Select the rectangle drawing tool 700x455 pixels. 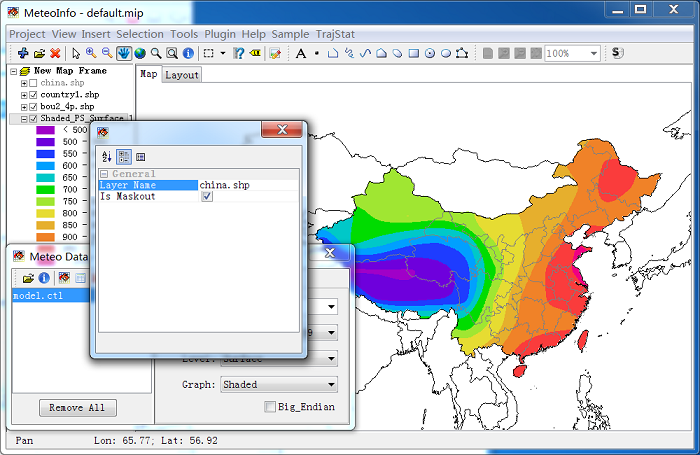click(x=413, y=53)
